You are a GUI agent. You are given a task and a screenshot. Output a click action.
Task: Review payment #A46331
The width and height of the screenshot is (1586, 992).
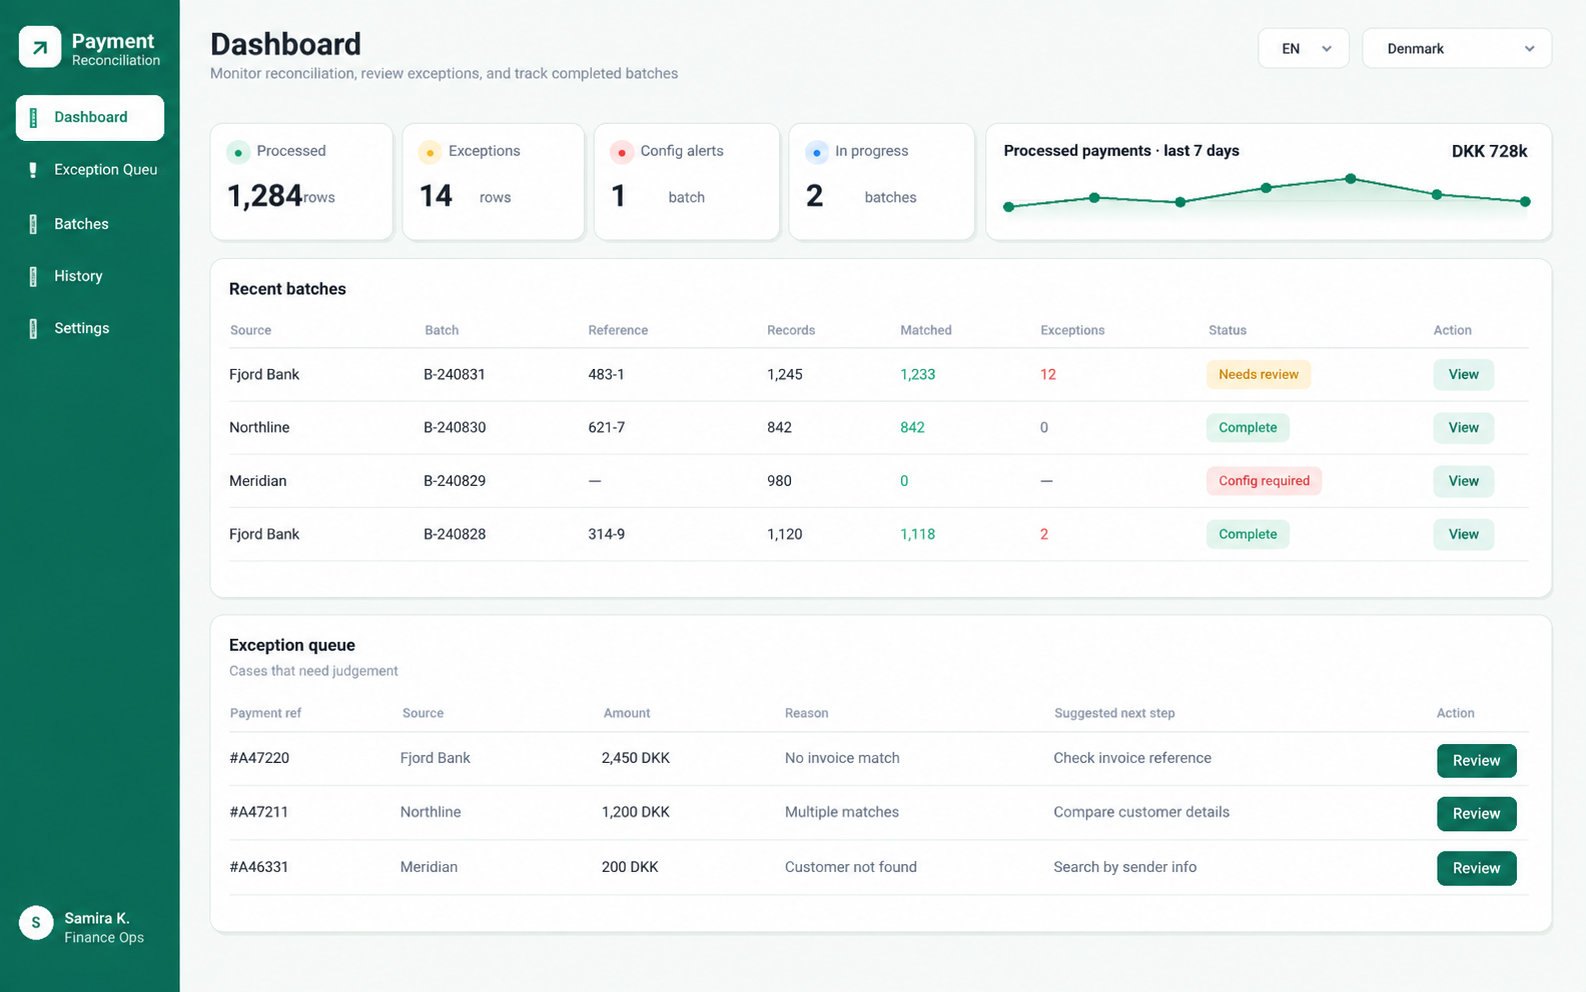click(x=1476, y=868)
